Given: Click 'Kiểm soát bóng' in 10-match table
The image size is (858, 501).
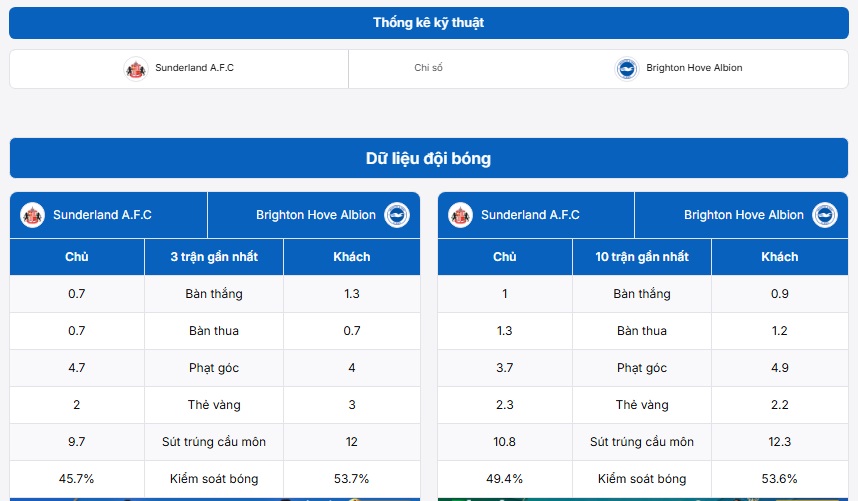Looking at the screenshot, I should point(642,479).
